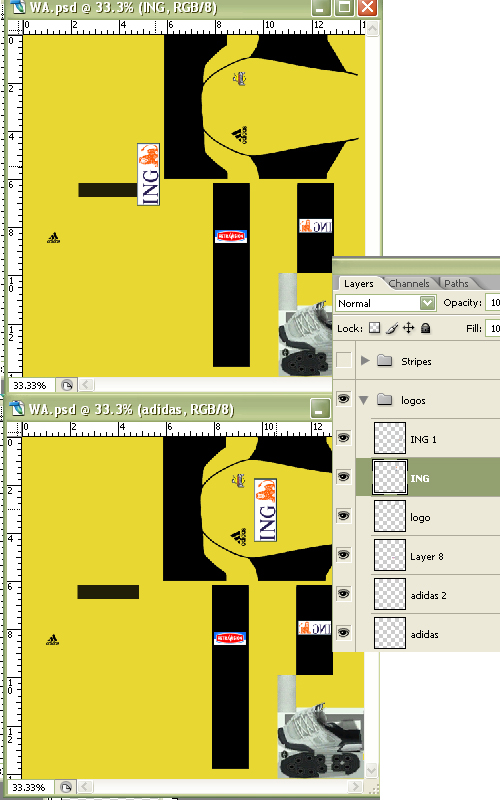Click the adidas layer thumbnail
This screenshot has width=500, height=800.
pyautogui.click(x=390, y=633)
